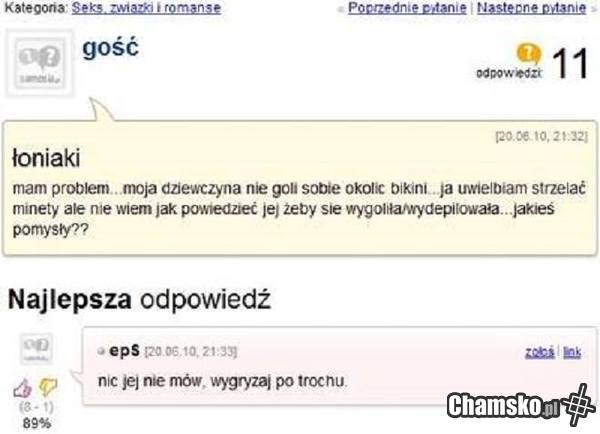Image resolution: width=600 pixels, height=434 pixels.
Task: Open the Chamsko.pl watermark logo
Action: 502,406
